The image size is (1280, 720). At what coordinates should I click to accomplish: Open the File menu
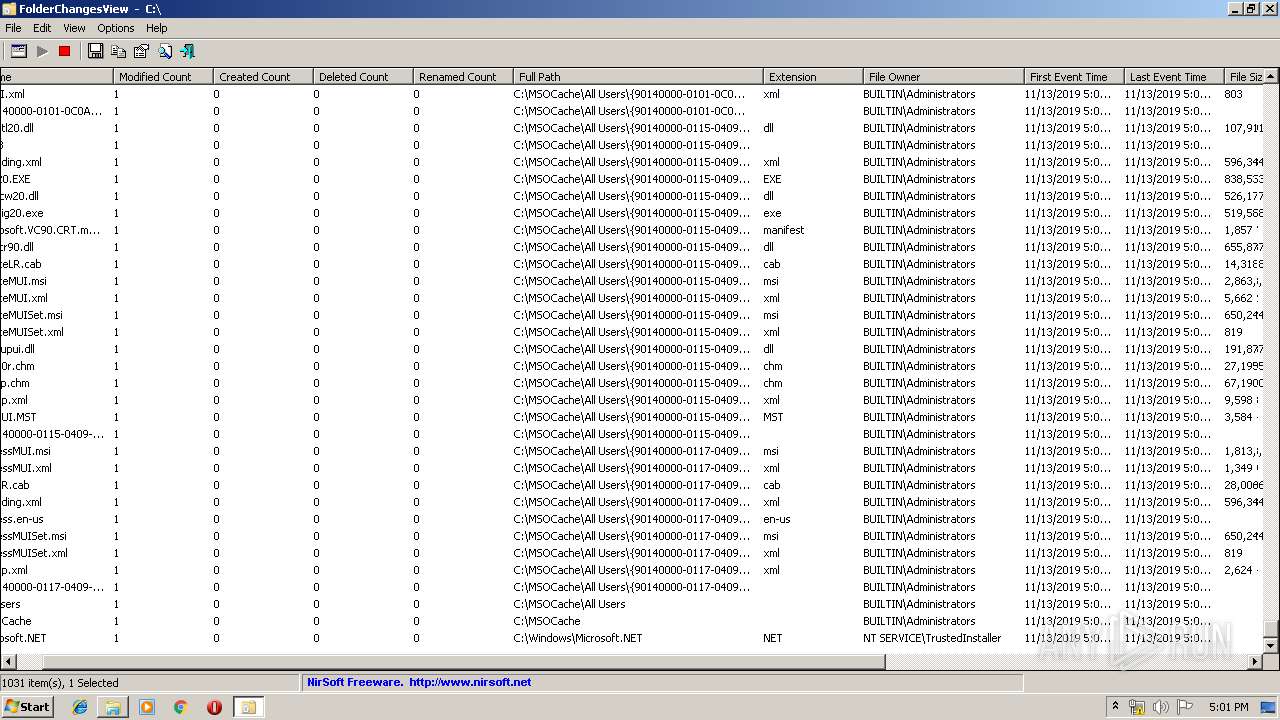(x=13, y=28)
